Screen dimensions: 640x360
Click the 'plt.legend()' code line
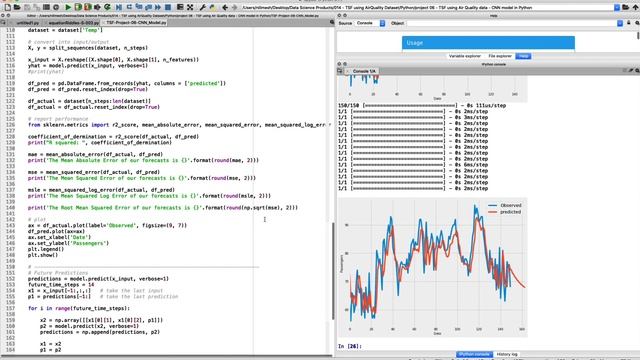click(46, 249)
